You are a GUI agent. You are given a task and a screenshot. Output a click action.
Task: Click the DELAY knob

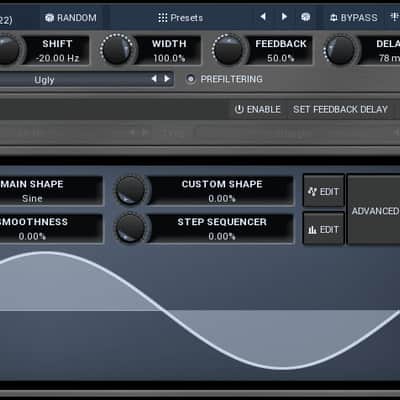340,49
